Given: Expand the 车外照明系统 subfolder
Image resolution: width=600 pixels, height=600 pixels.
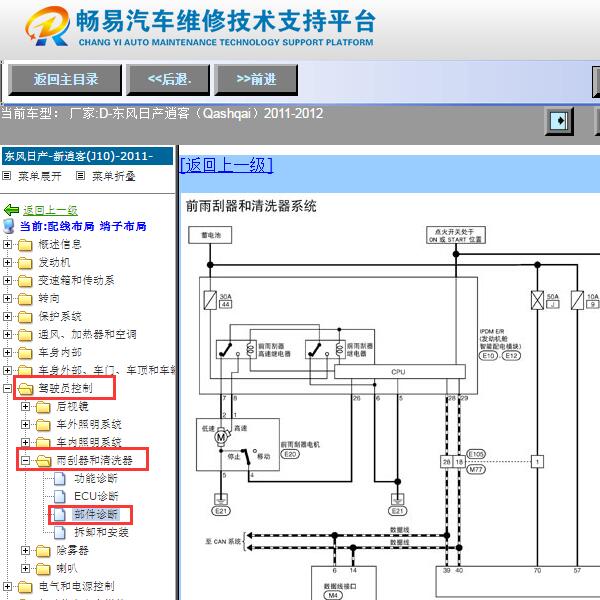Looking at the screenshot, I should pyautogui.click(x=25, y=424).
